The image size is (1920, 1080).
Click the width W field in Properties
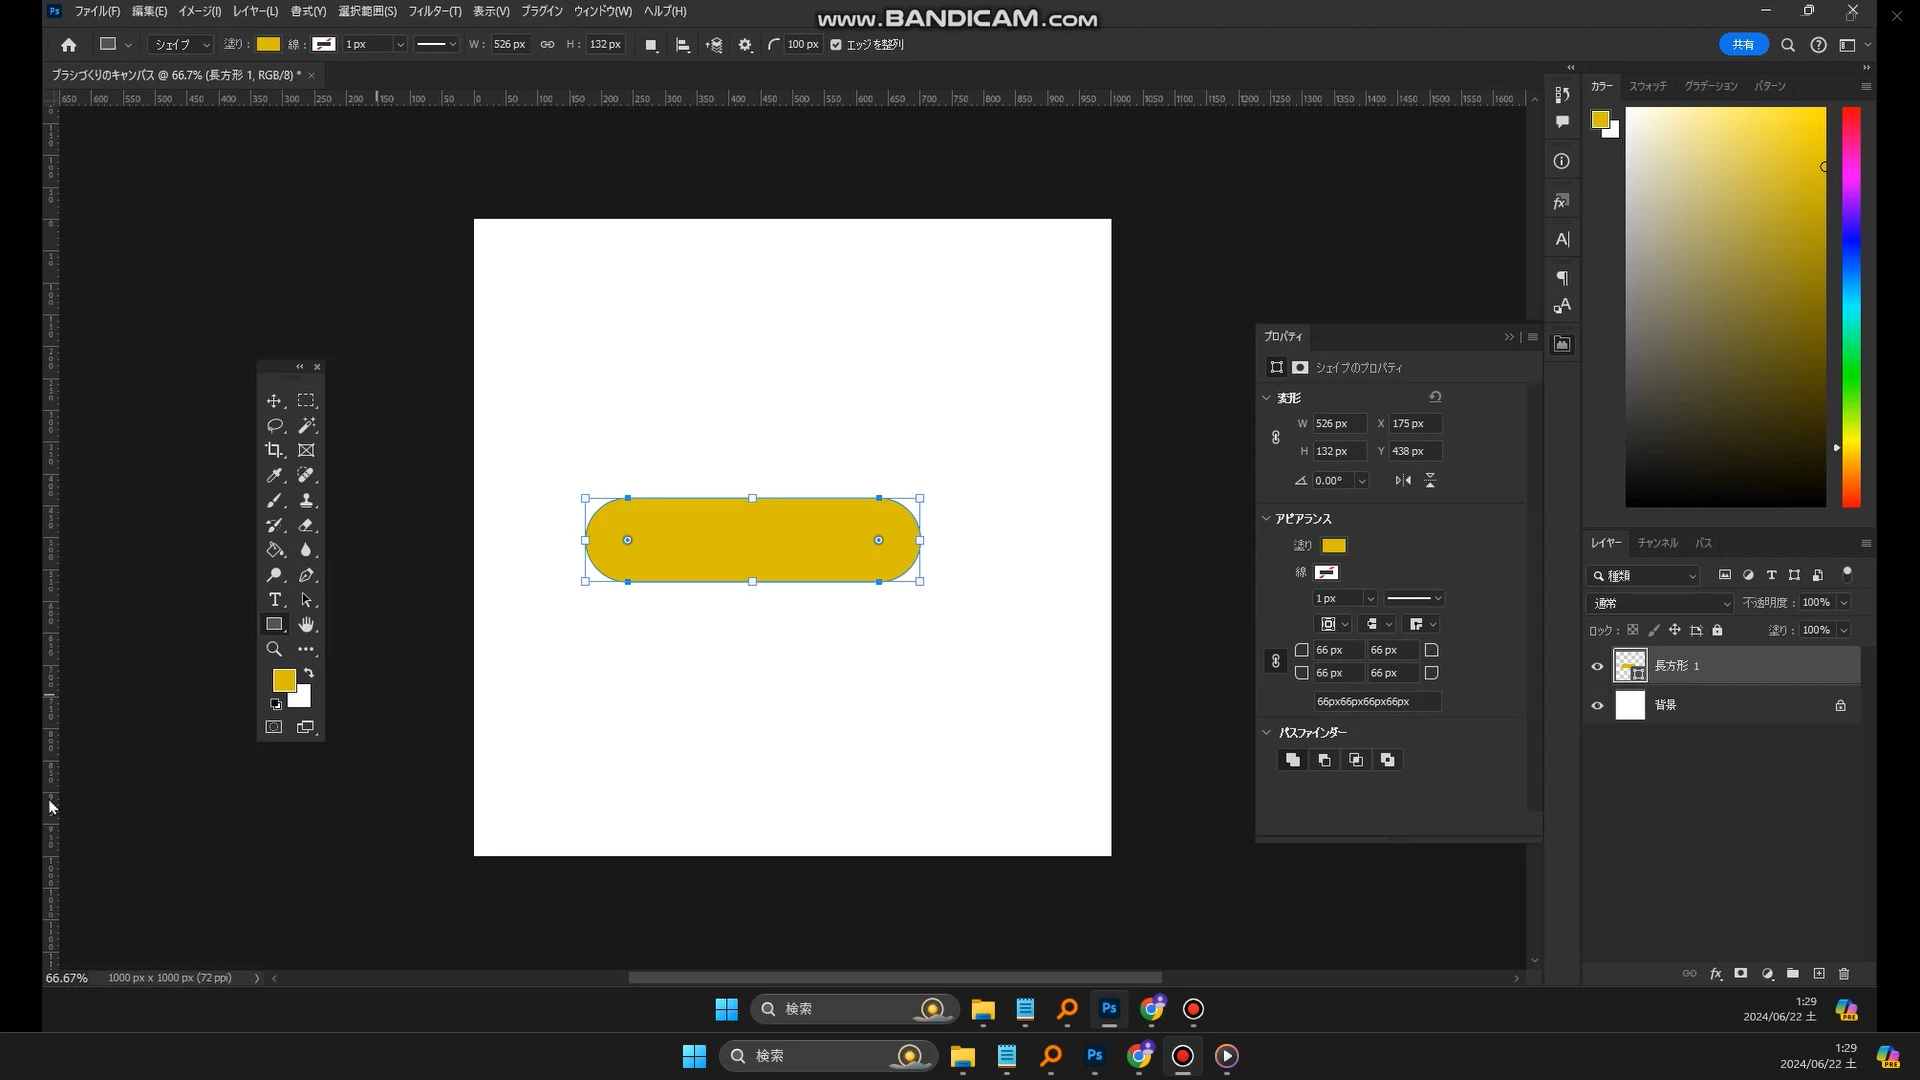pos(1338,424)
